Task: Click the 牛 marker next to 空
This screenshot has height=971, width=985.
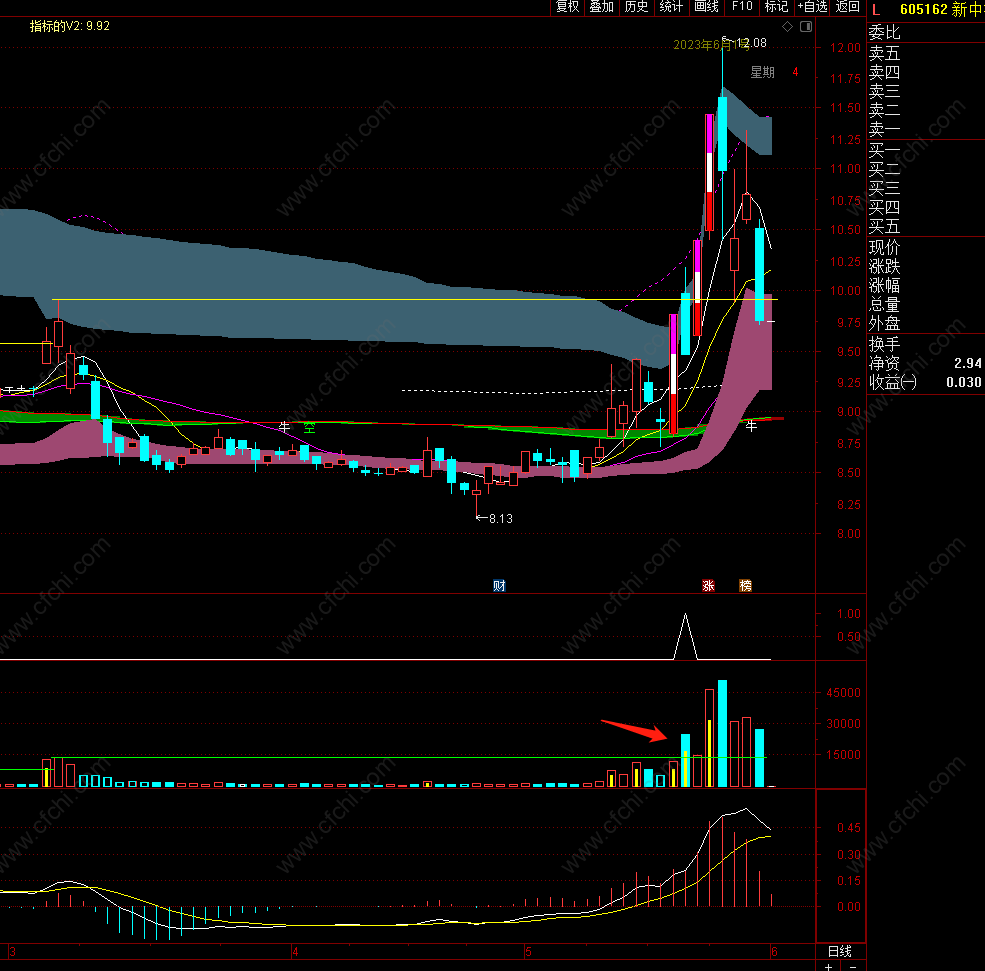Action: 285,427
